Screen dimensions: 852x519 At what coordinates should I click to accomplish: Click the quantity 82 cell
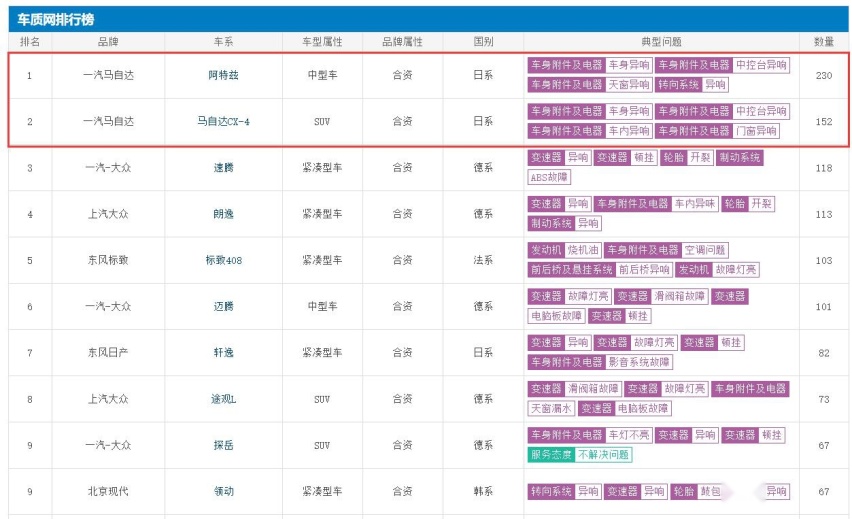pyautogui.click(x=824, y=353)
